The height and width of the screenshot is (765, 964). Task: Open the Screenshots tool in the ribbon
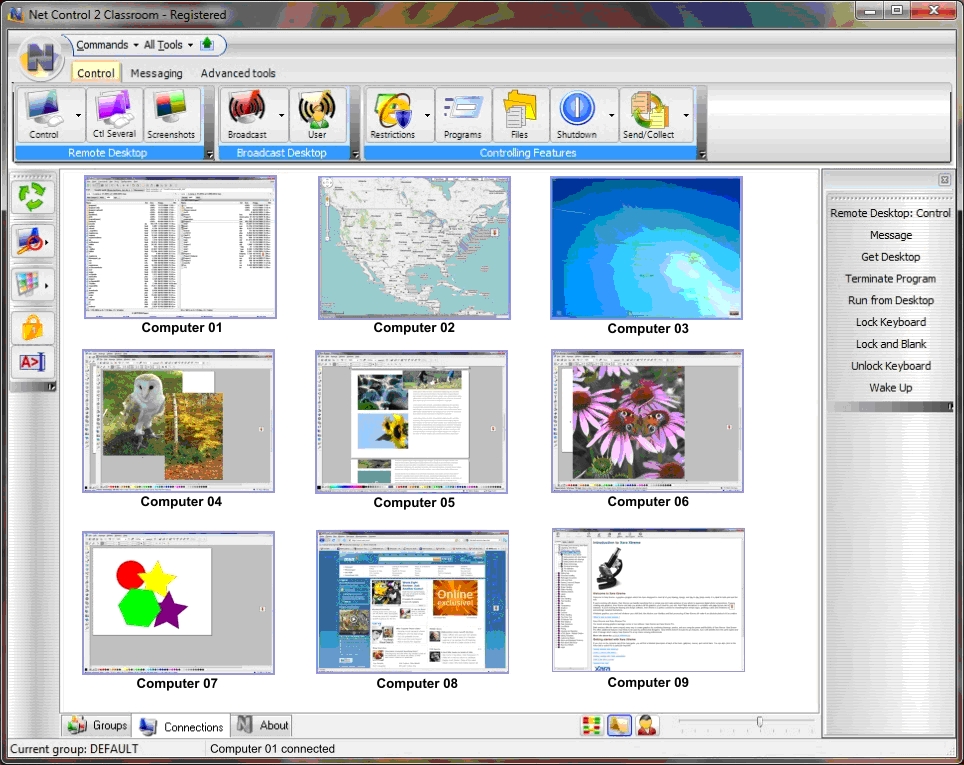point(172,115)
